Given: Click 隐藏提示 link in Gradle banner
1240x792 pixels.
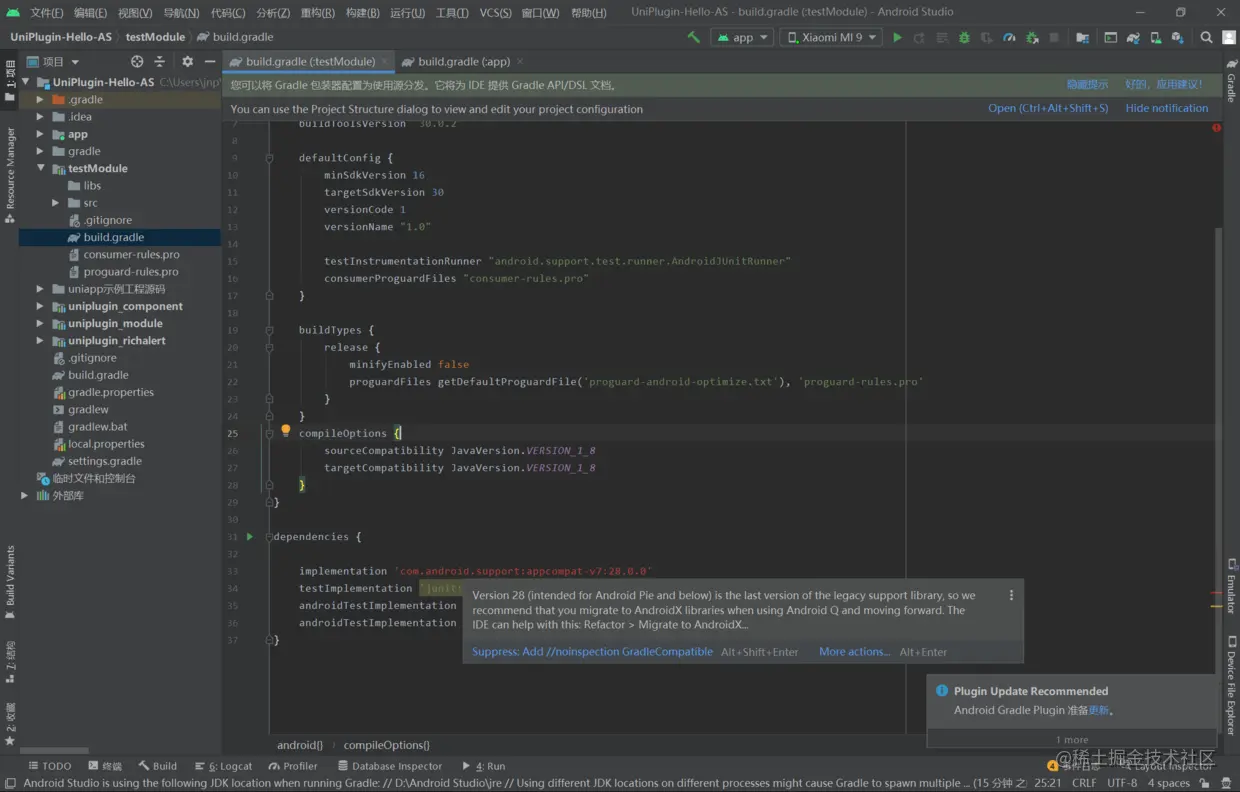Looking at the screenshot, I should [1087, 85].
